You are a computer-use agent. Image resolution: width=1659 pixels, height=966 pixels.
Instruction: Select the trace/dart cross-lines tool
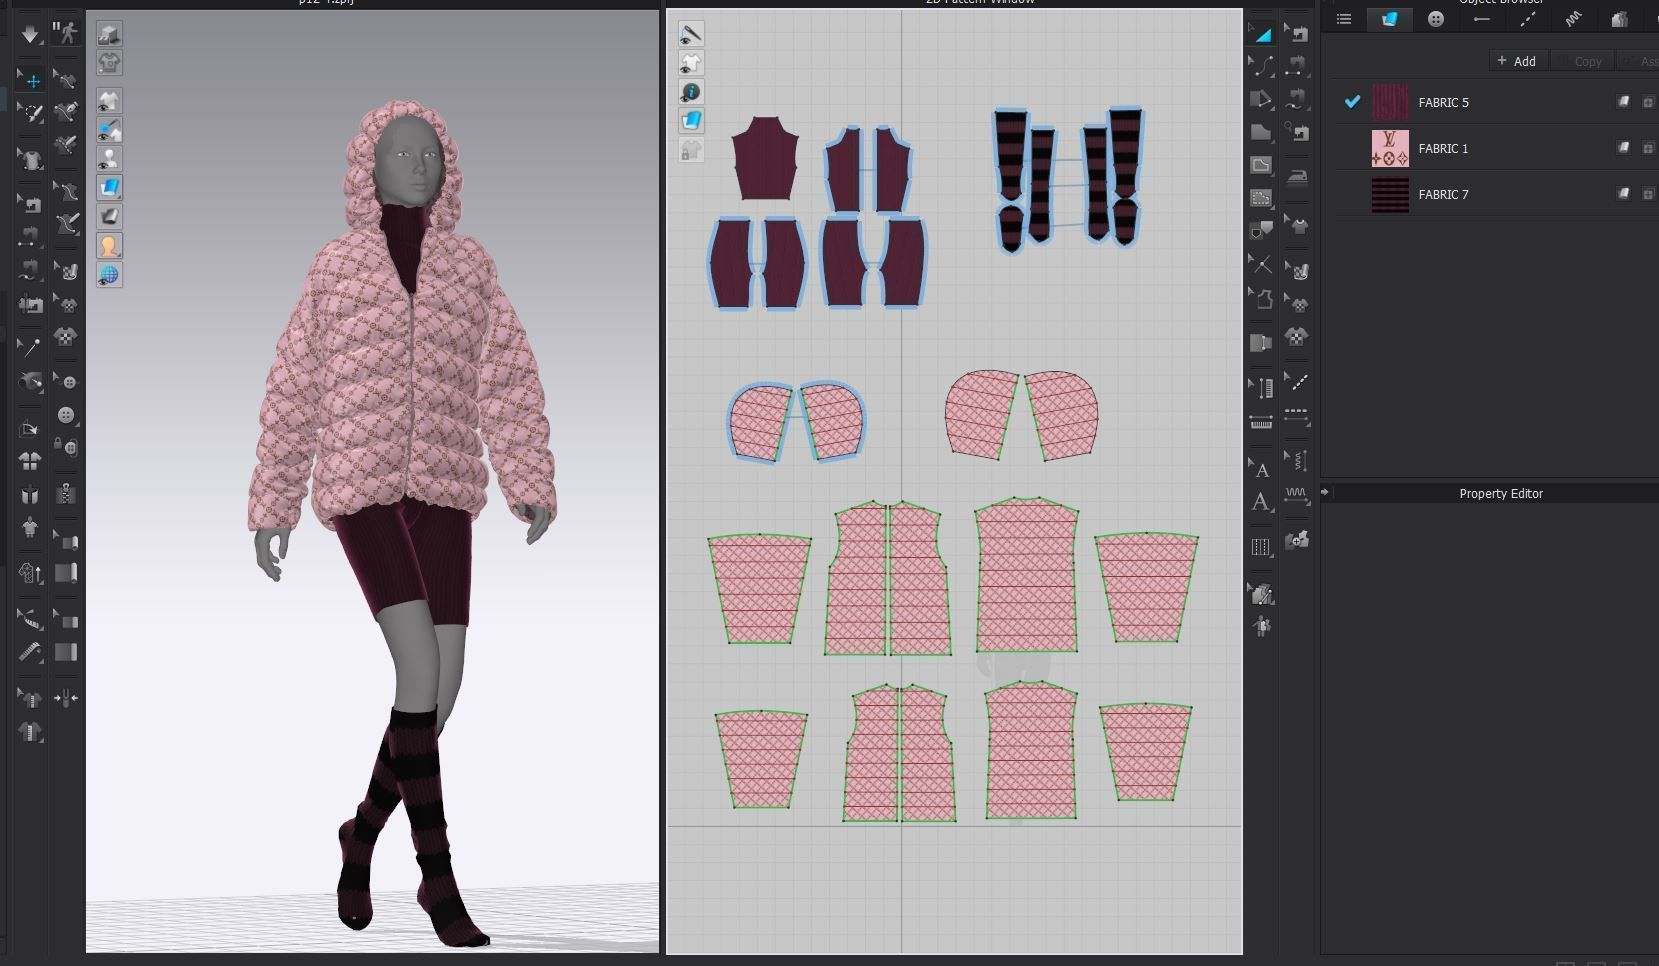coord(1262,264)
